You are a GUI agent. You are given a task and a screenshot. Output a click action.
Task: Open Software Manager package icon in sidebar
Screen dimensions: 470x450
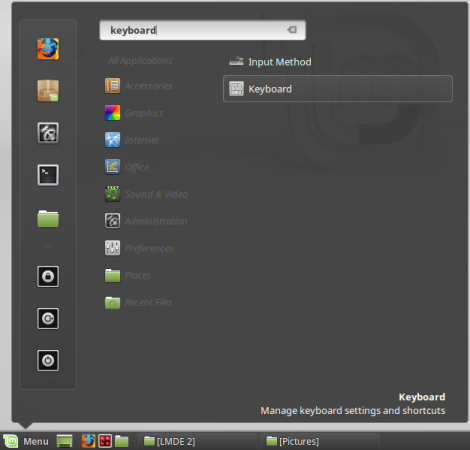[48, 91]
